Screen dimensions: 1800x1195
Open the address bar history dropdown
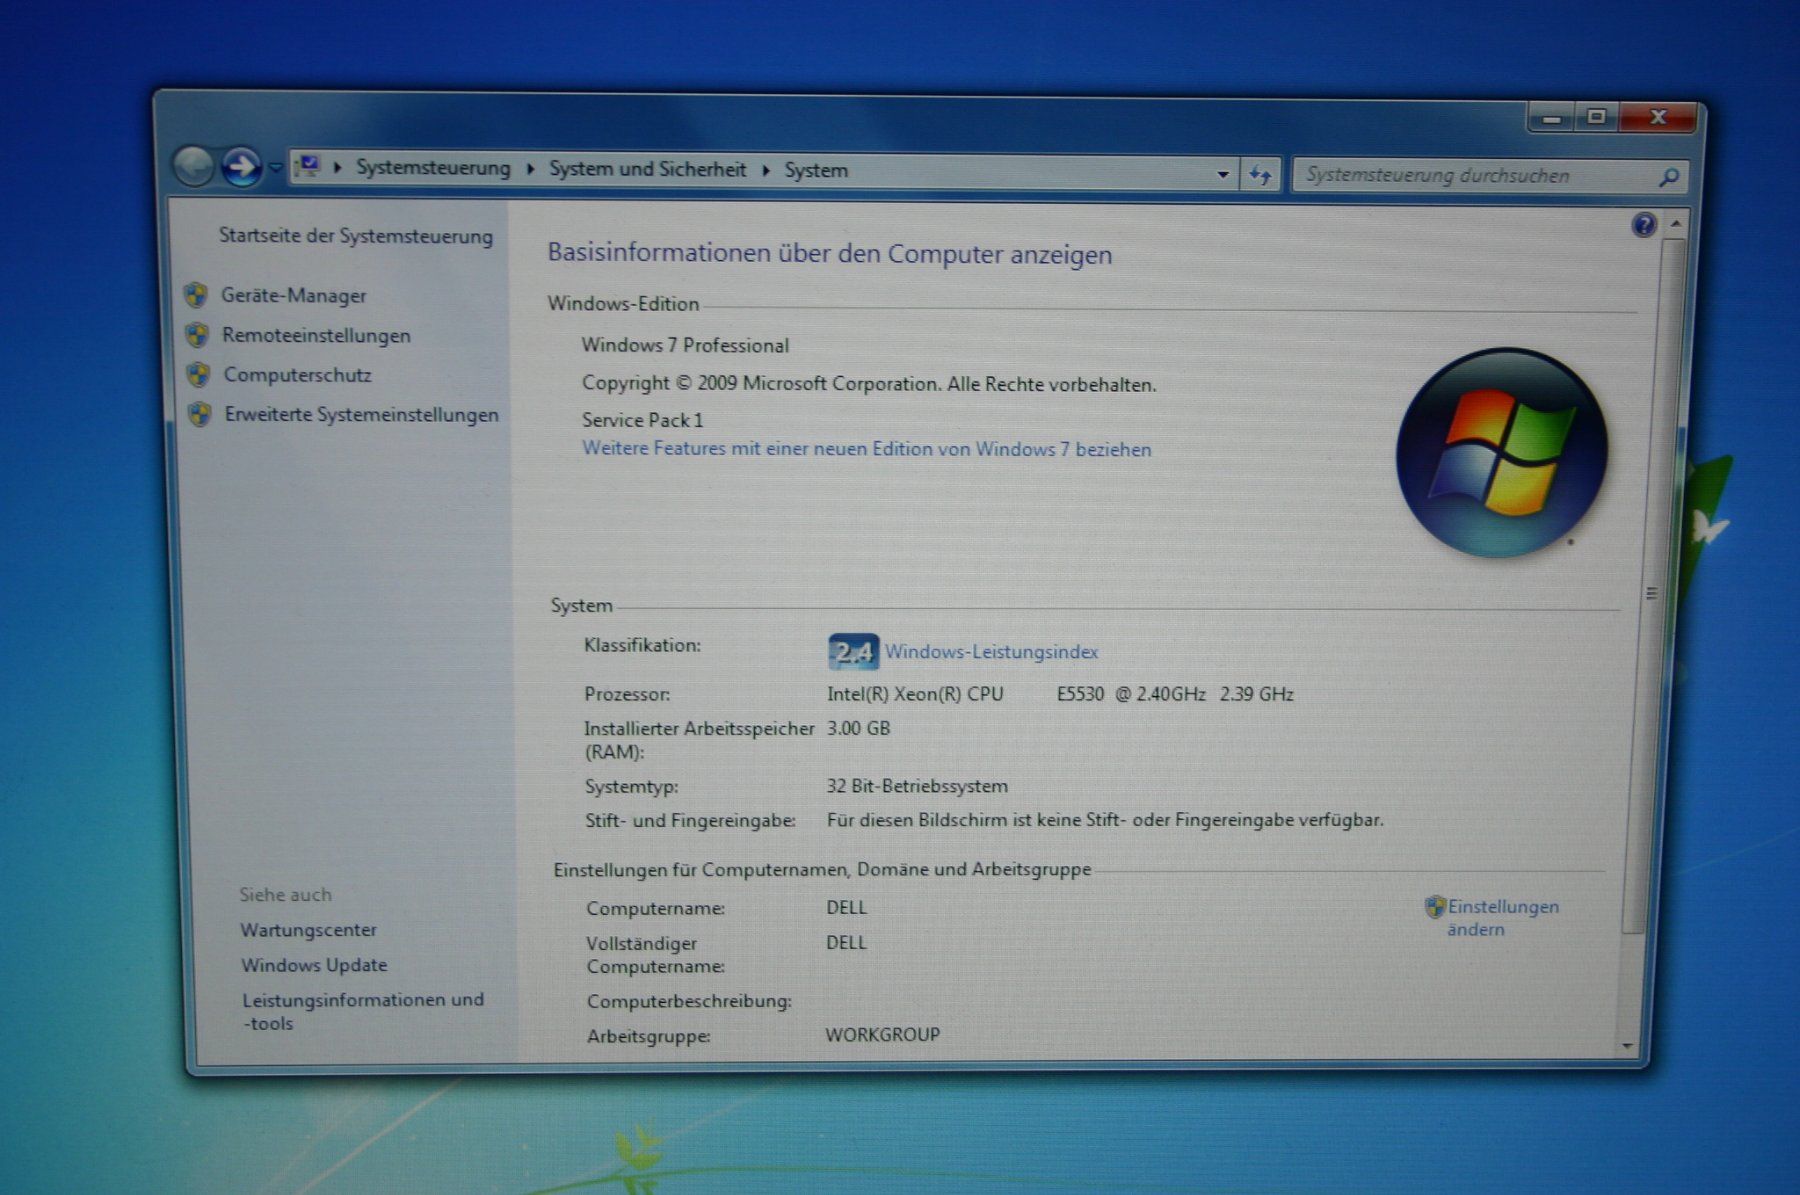click(x=1222, y=174)
